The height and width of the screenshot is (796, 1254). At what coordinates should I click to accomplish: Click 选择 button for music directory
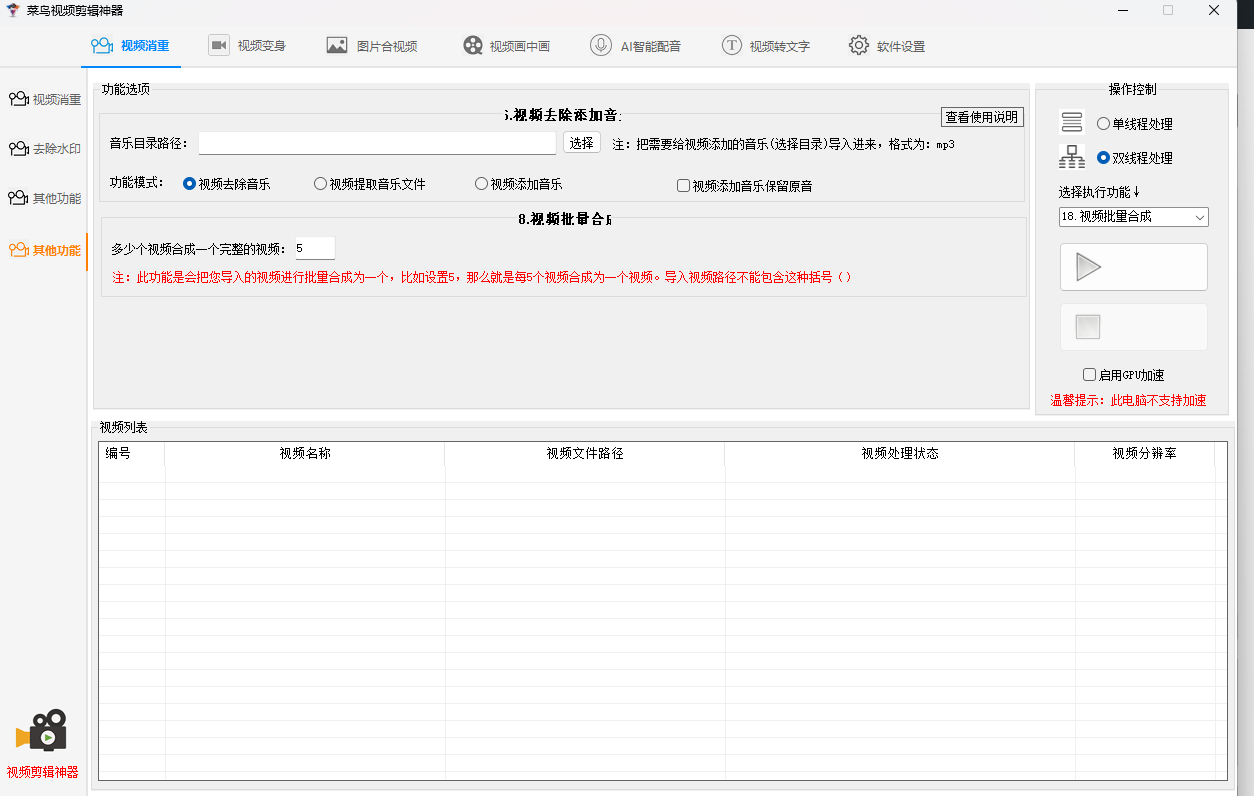(581, 143)
